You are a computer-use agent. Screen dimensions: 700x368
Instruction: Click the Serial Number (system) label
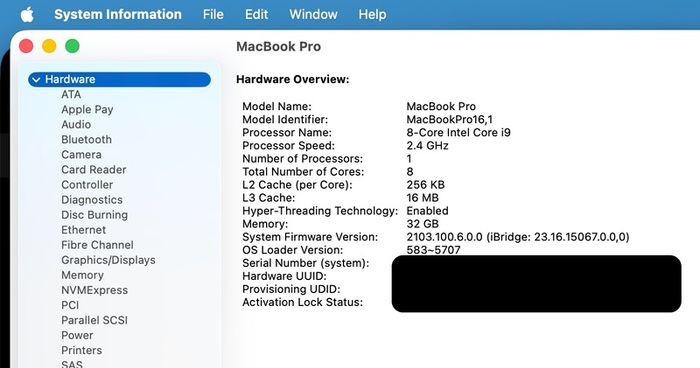tap(305, 263)
